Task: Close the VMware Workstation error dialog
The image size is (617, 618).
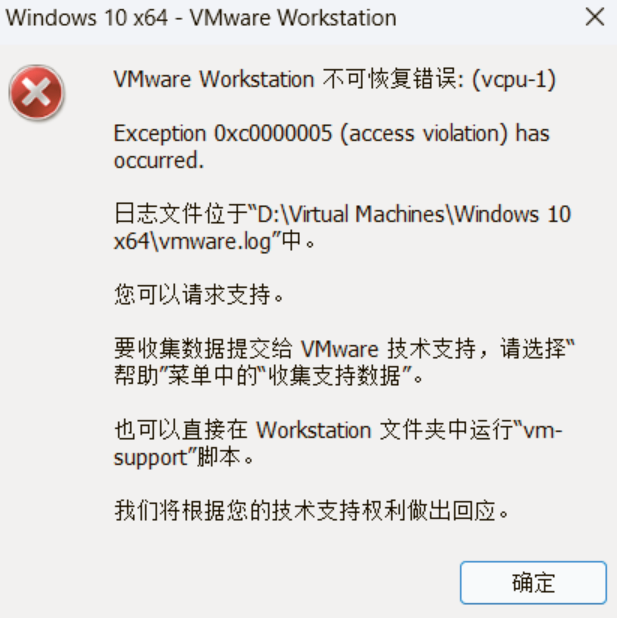Action: [595, 17]
